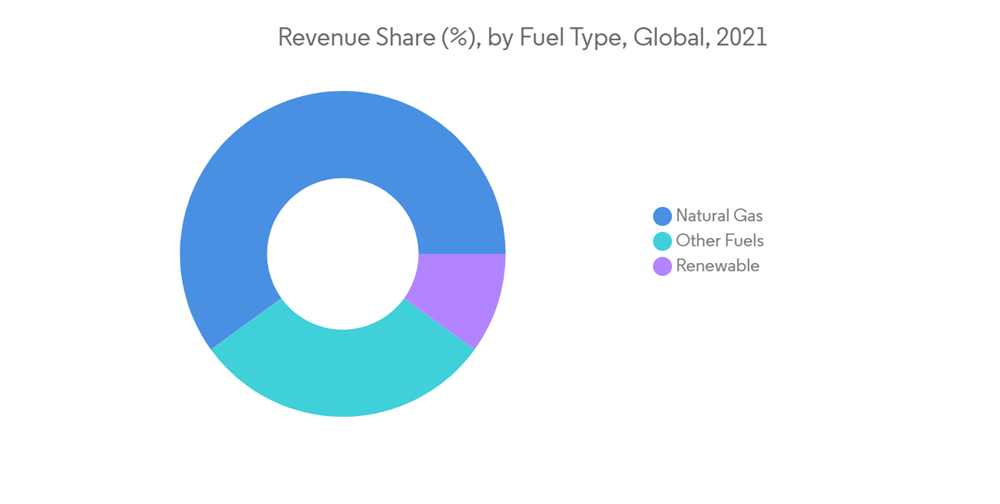Click the year "2021" in the title

click(x=742, y=38)
